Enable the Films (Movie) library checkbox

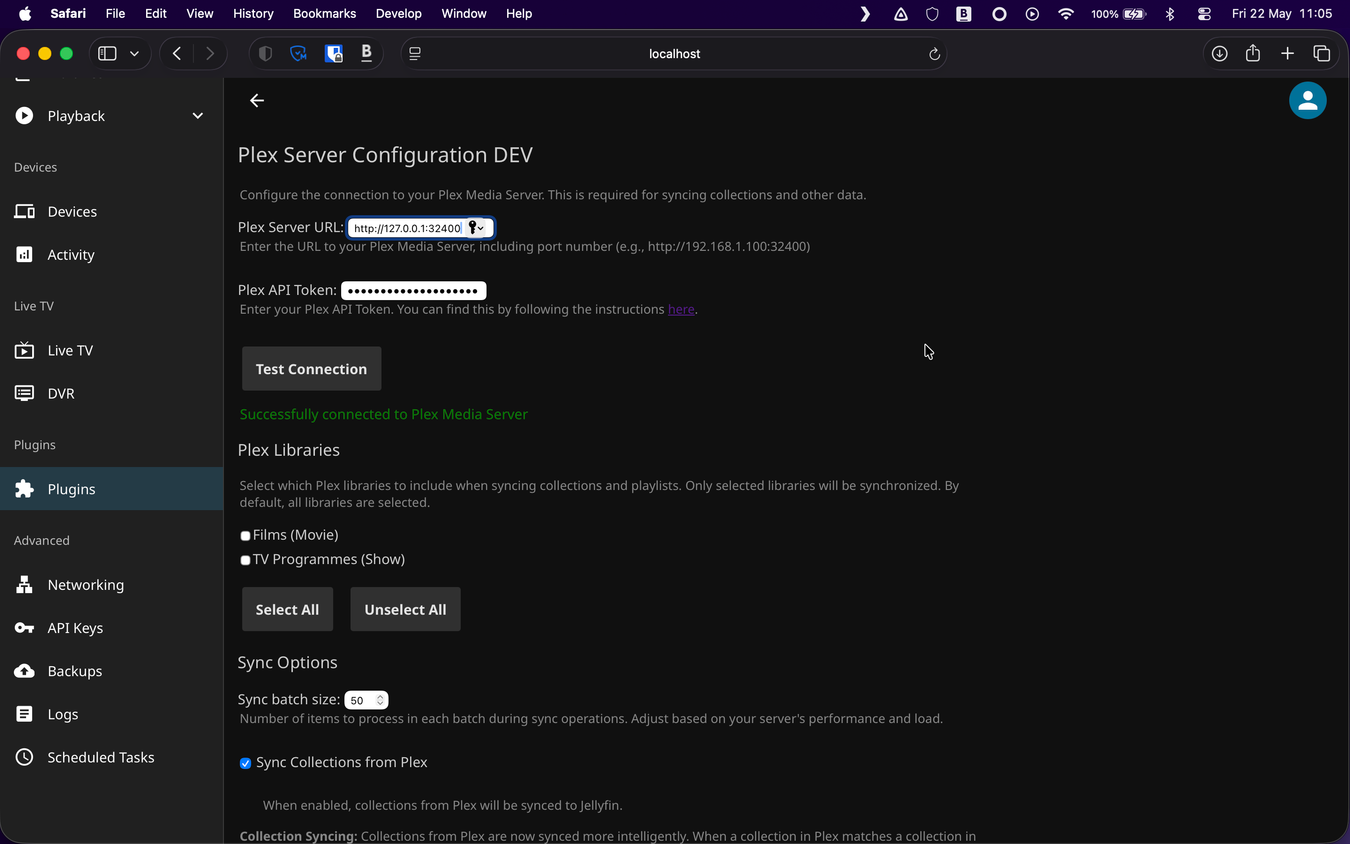pyautogui.click(x=245, y=536)
